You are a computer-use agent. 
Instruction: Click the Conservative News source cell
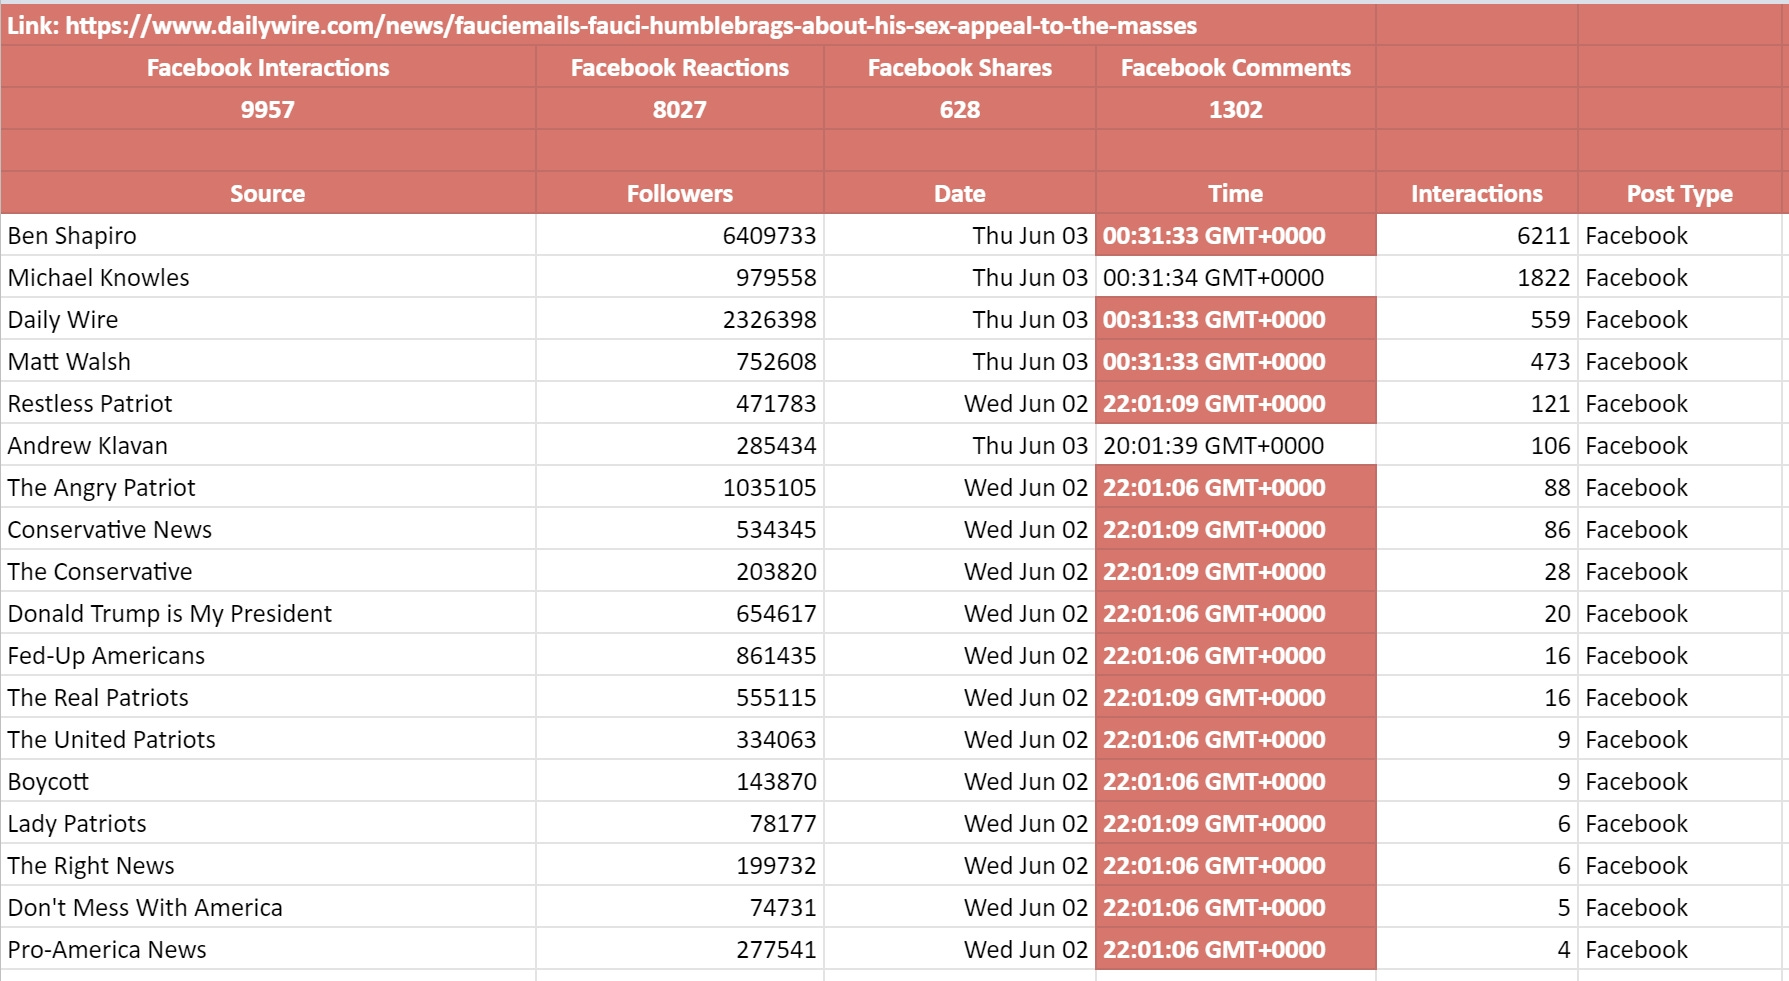pyautogui.click(x=268, y=529)
